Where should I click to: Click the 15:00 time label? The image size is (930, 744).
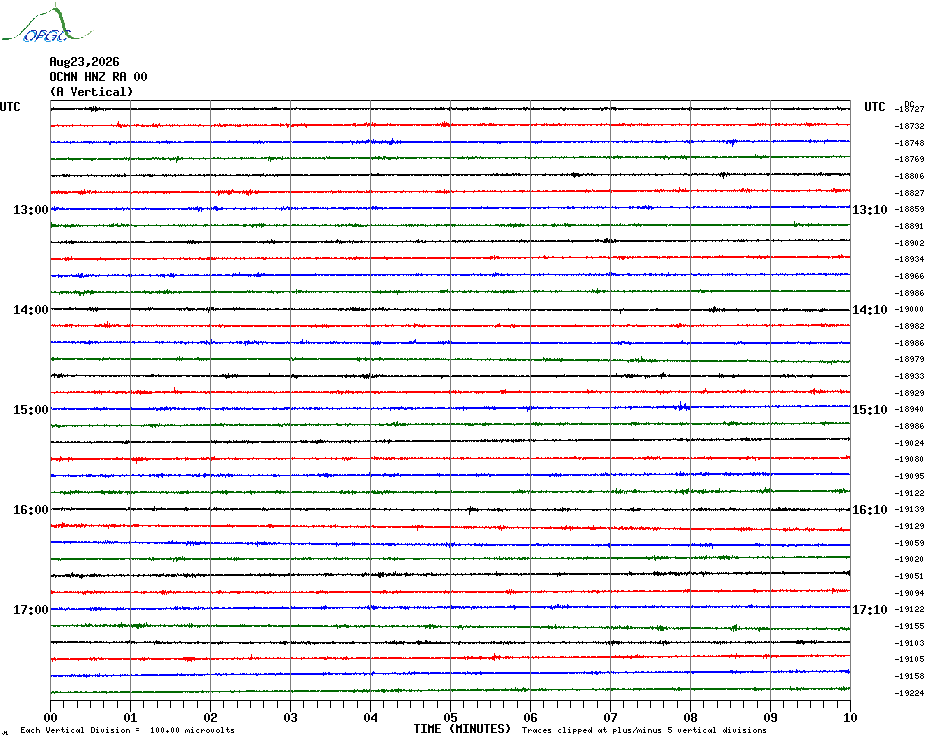coord(31,410)
